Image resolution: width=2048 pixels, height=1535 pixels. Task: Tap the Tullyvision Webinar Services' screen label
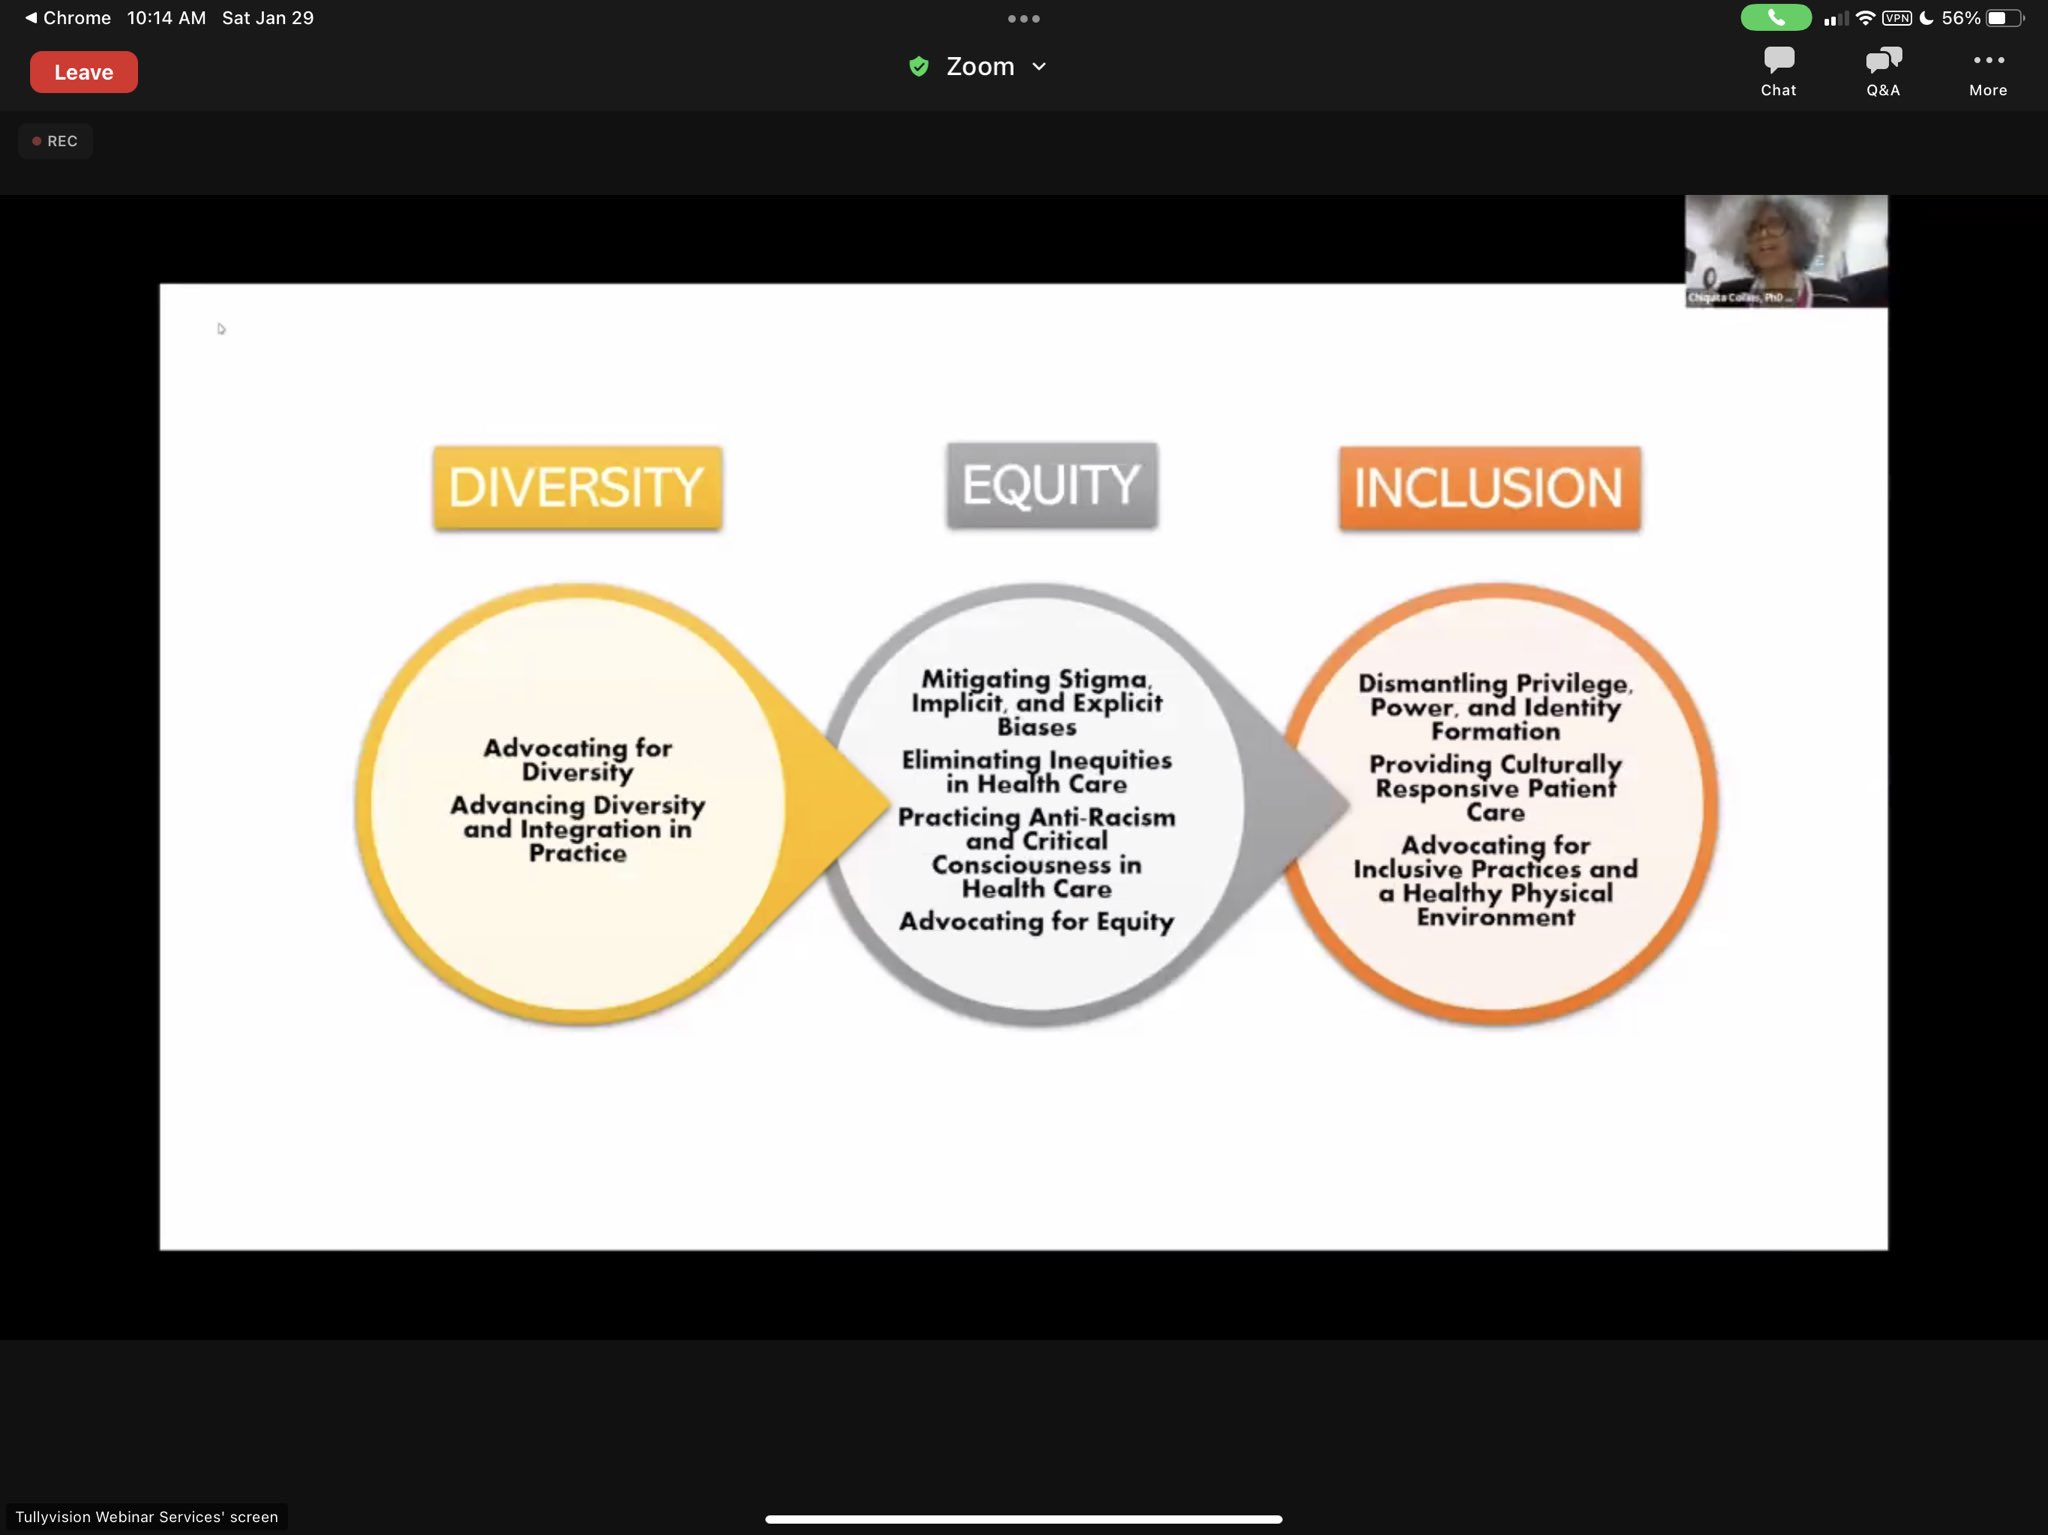coord(146,1516)
